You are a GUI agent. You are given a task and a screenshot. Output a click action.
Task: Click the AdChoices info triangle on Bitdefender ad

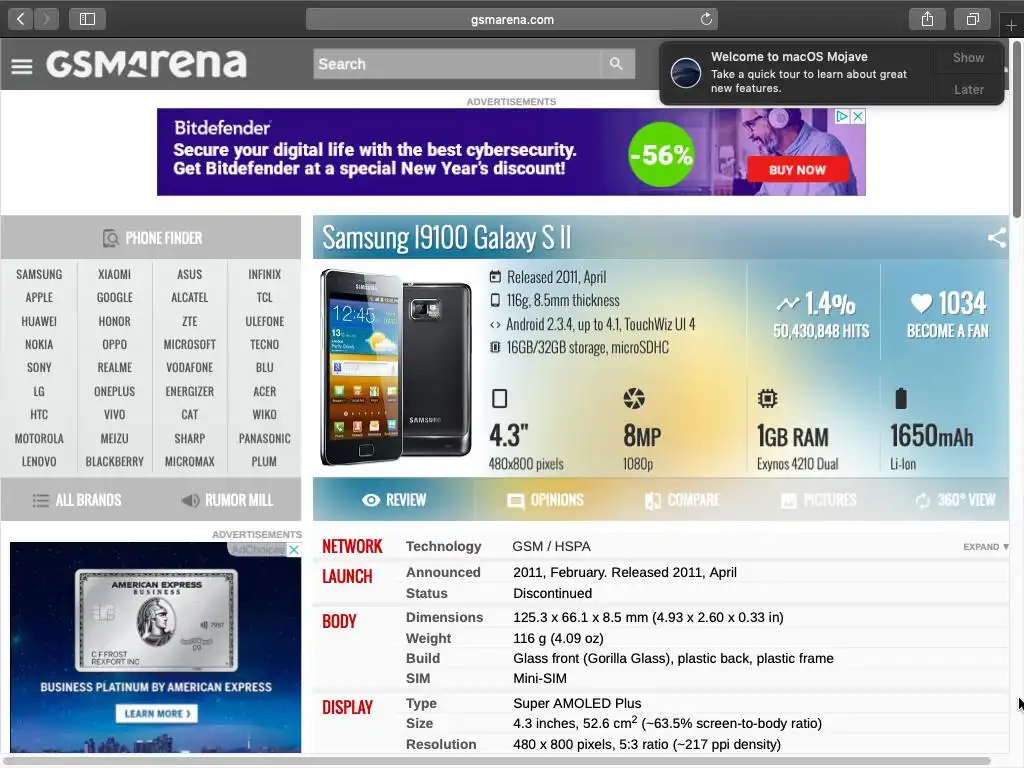point(842,116)
